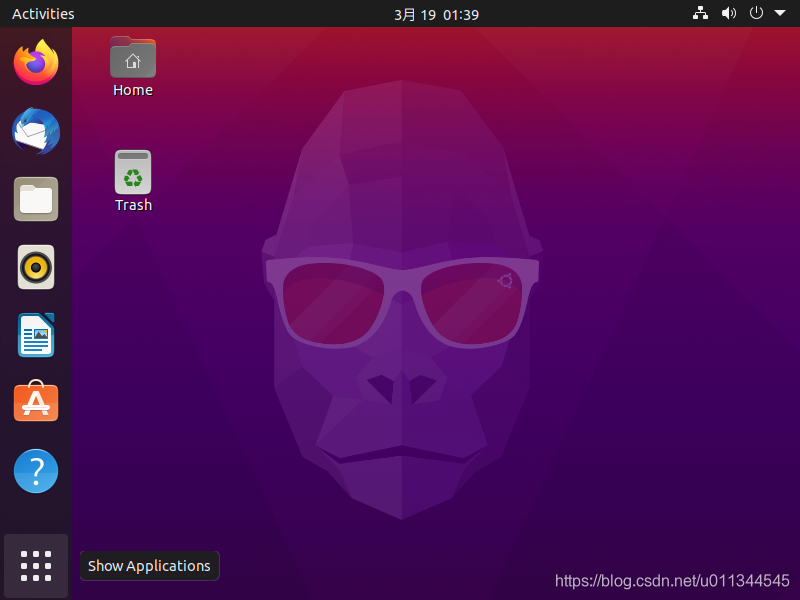Open LibreOffice Writer from dock
The height and width of the screenshot is (600, 800).
coord(36,335)
